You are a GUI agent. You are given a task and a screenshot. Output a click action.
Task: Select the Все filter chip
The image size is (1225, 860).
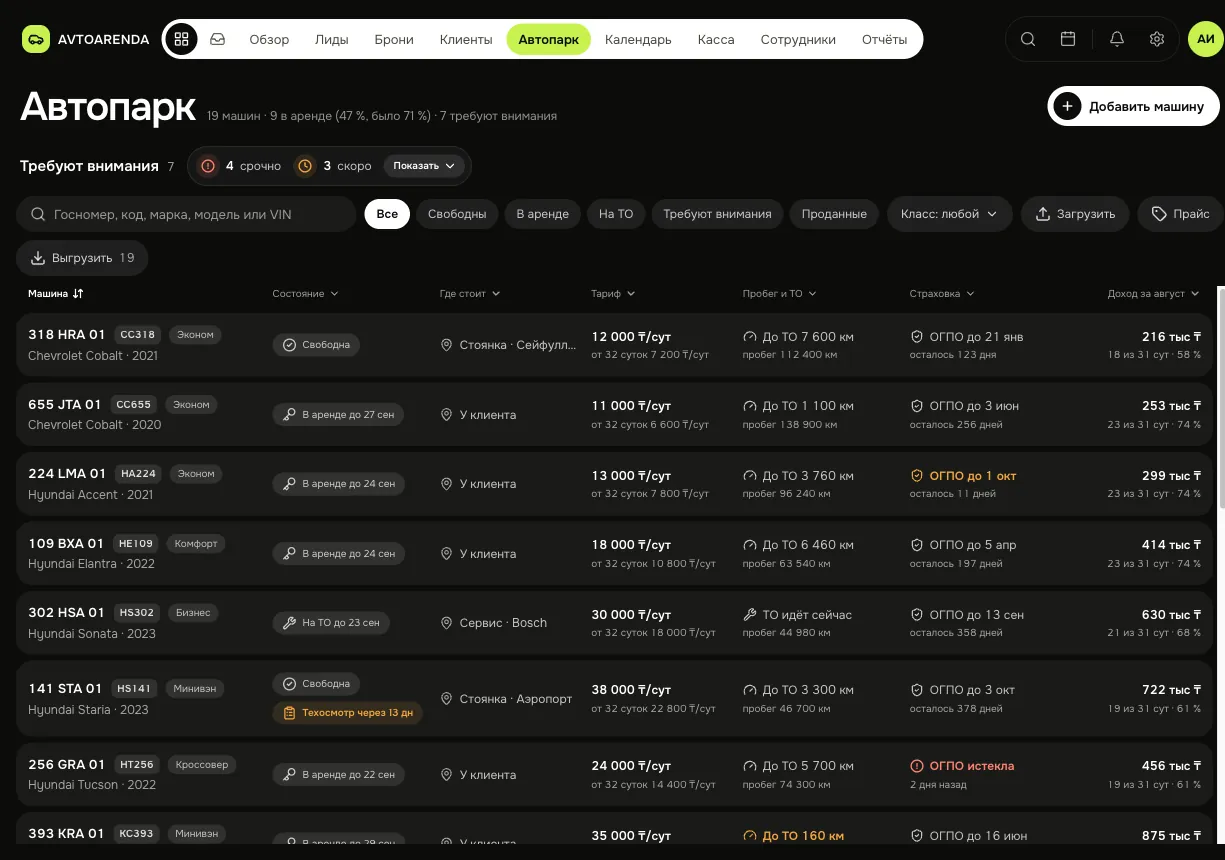point(387,214)
